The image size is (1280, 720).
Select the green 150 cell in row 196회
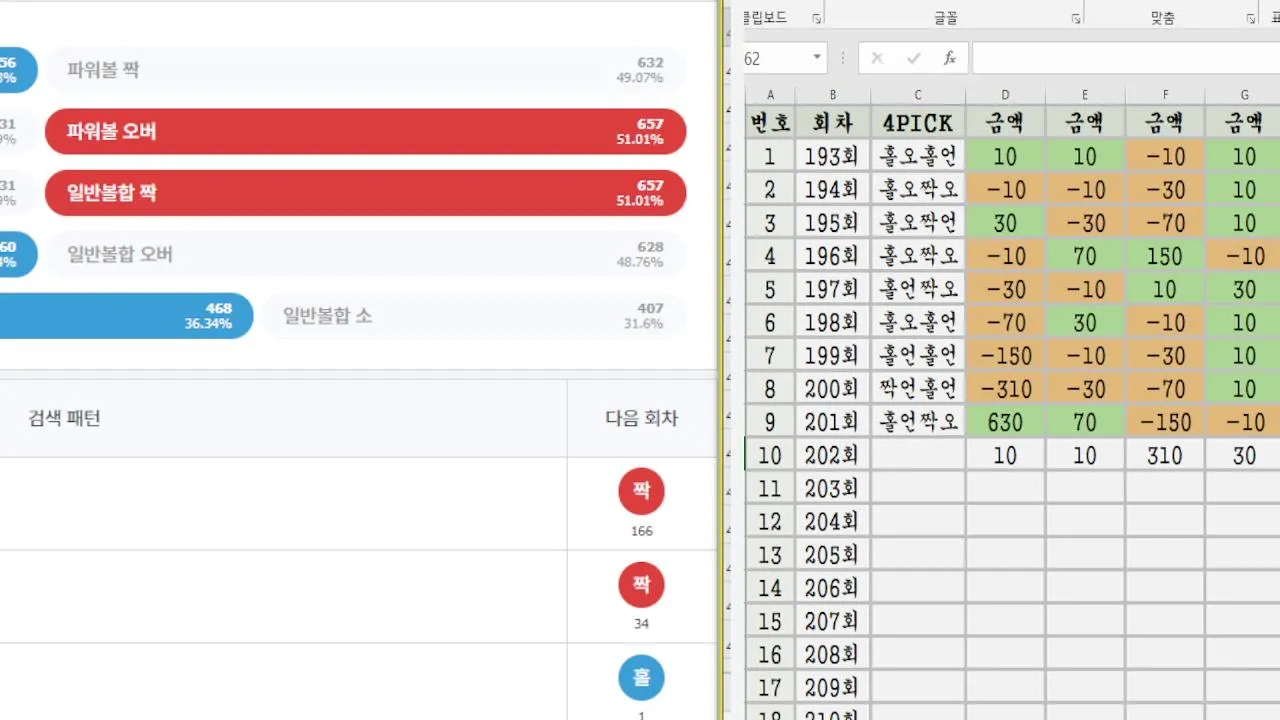click(x=1165, y=256)
